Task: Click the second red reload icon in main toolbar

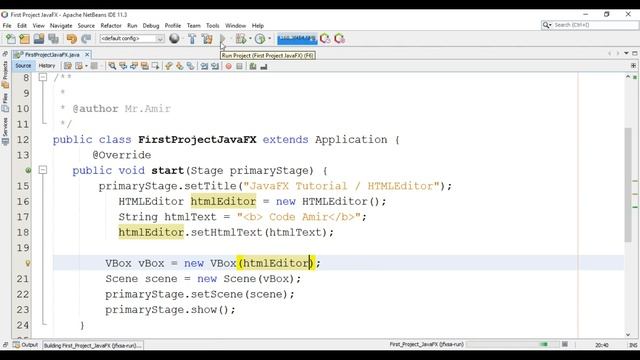Action: [340, 39]
